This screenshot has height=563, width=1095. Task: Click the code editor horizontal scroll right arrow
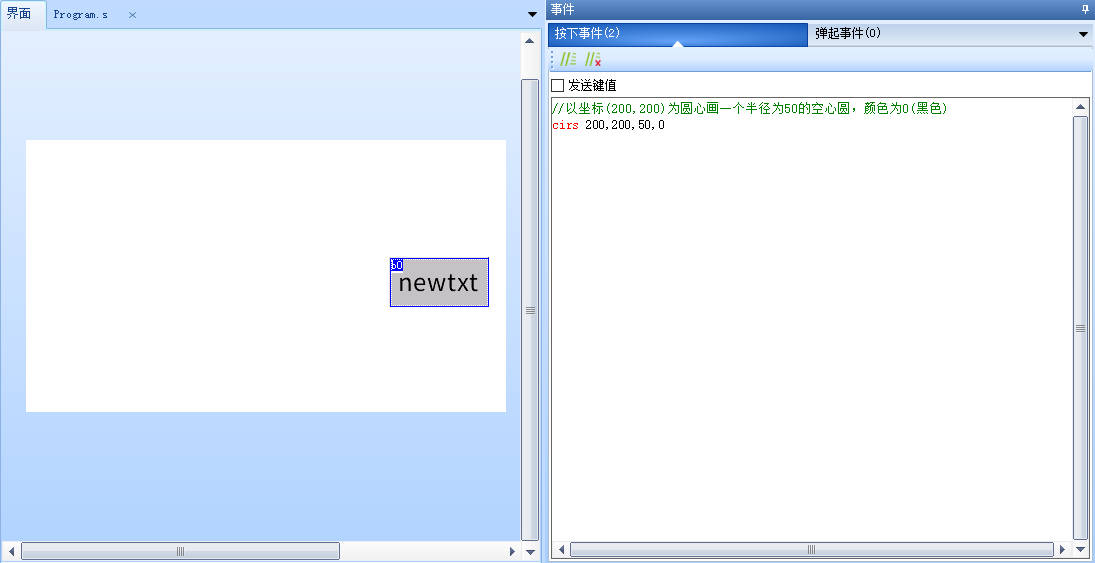pos(1062,549)
